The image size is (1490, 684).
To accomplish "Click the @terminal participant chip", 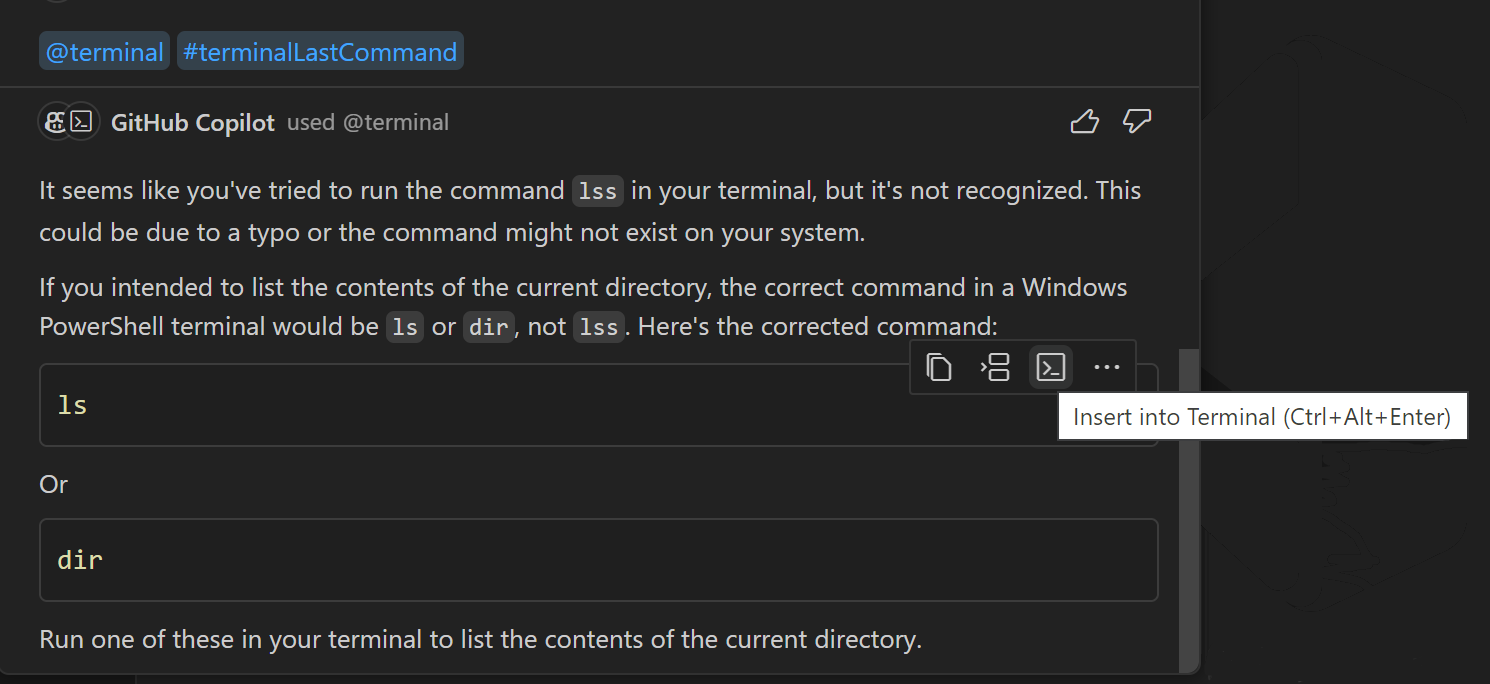I will (104, 50).
